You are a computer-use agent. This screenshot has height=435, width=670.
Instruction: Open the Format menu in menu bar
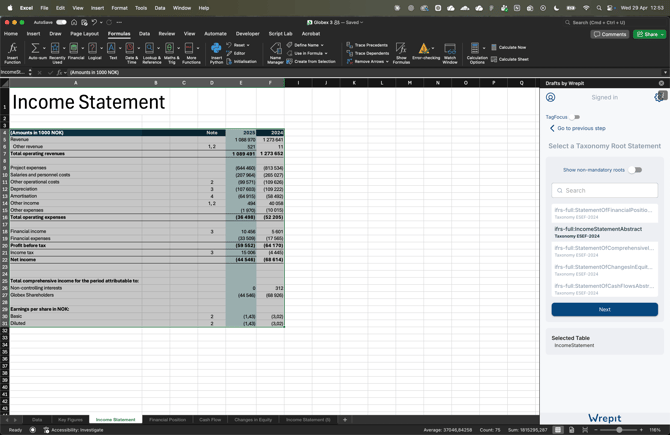point(119,8)
